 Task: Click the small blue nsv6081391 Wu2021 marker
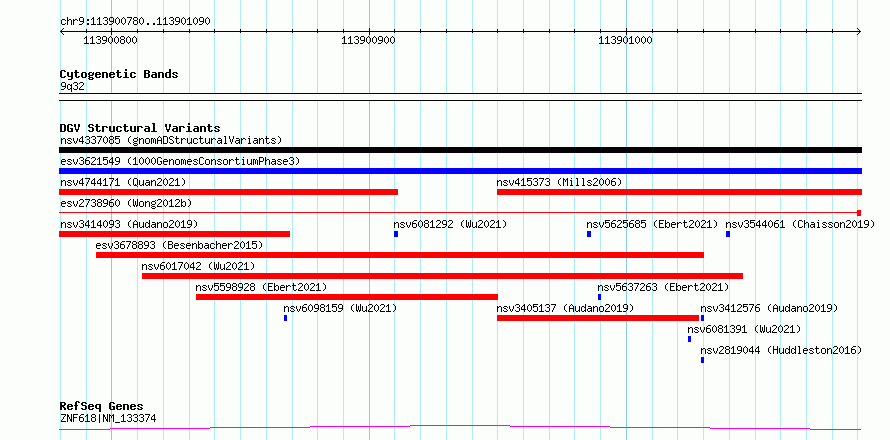click(x=690, y=339)
